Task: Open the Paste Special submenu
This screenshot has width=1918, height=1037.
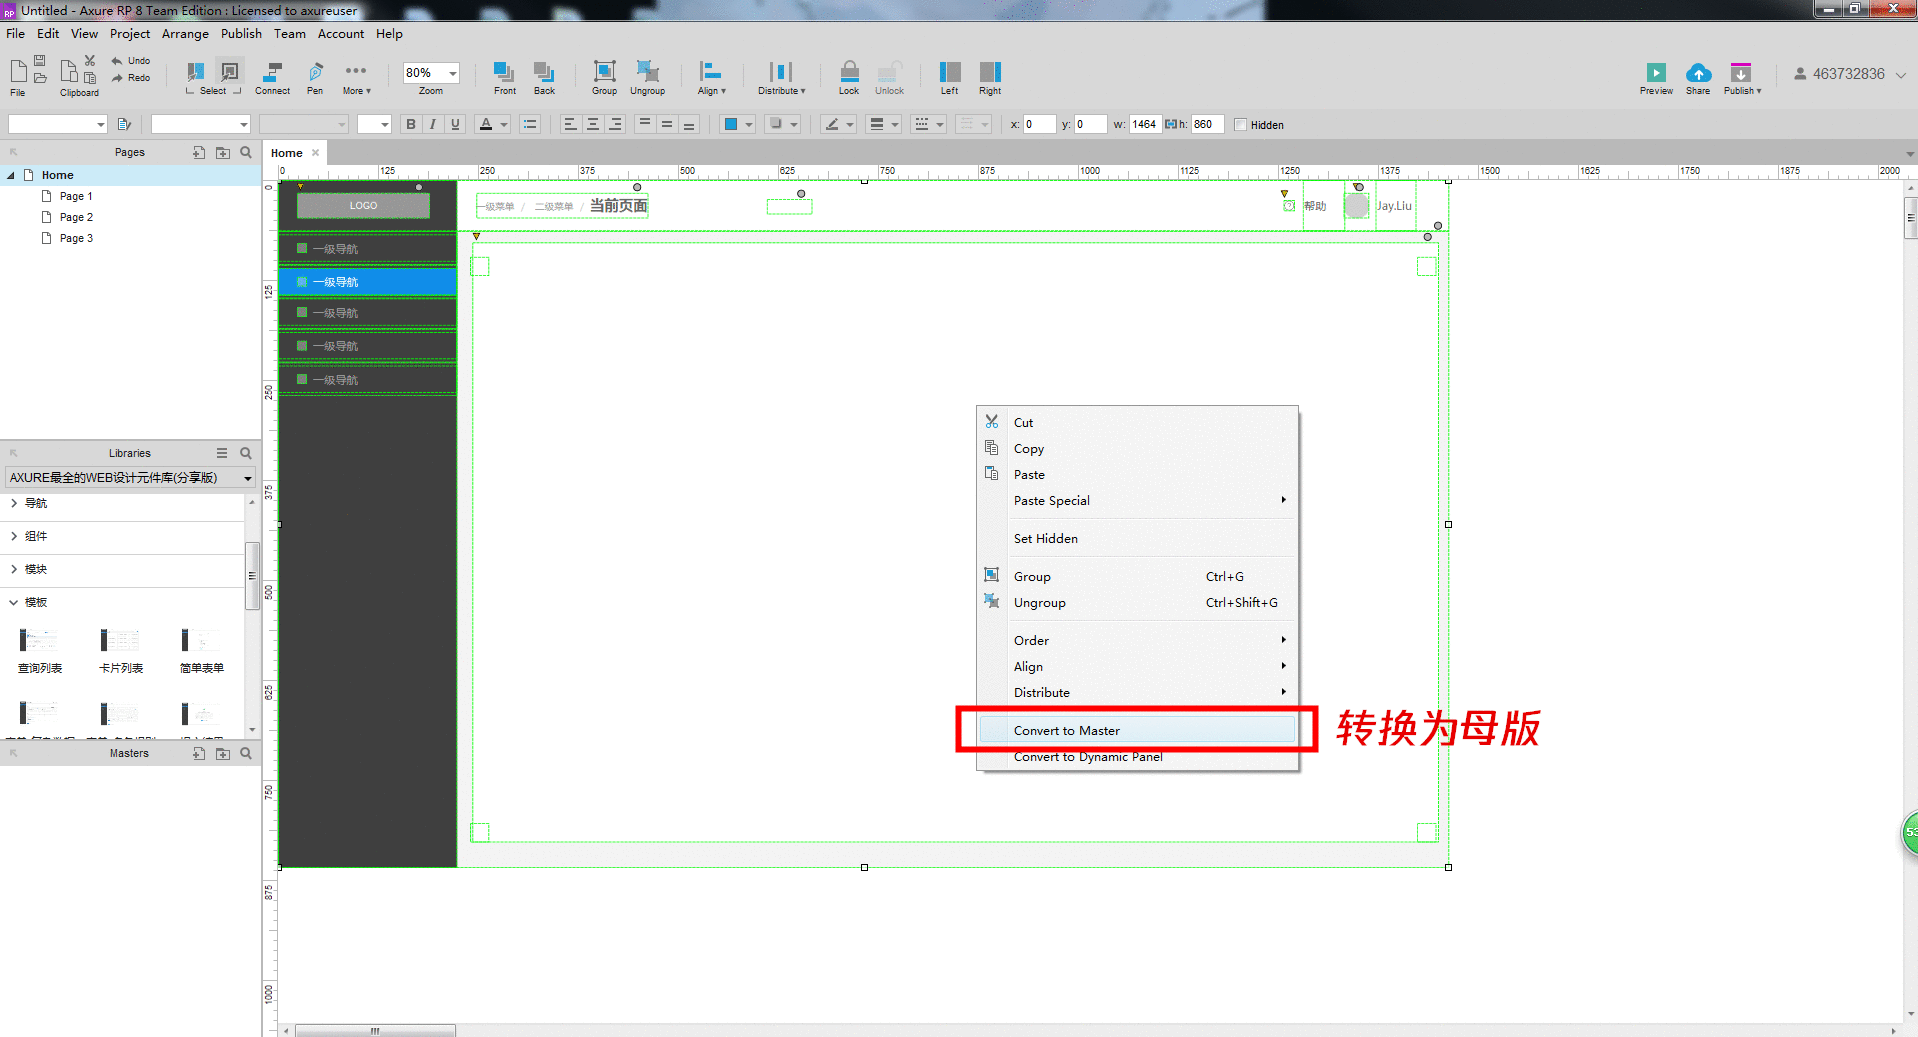Action: click(x=1137, y=501)
